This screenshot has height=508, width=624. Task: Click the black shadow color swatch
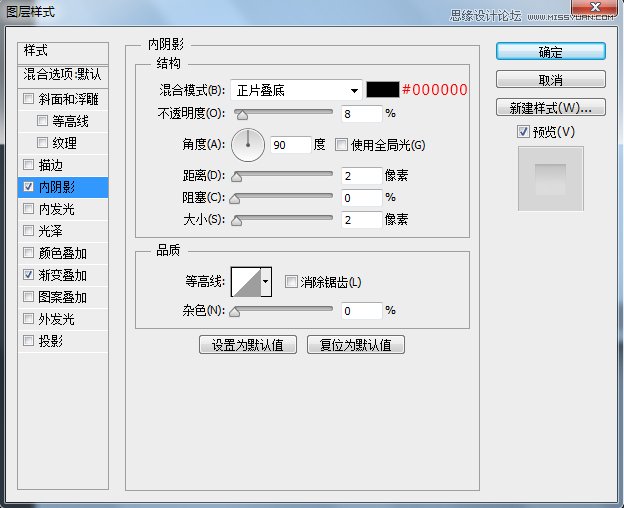[382, 90]
